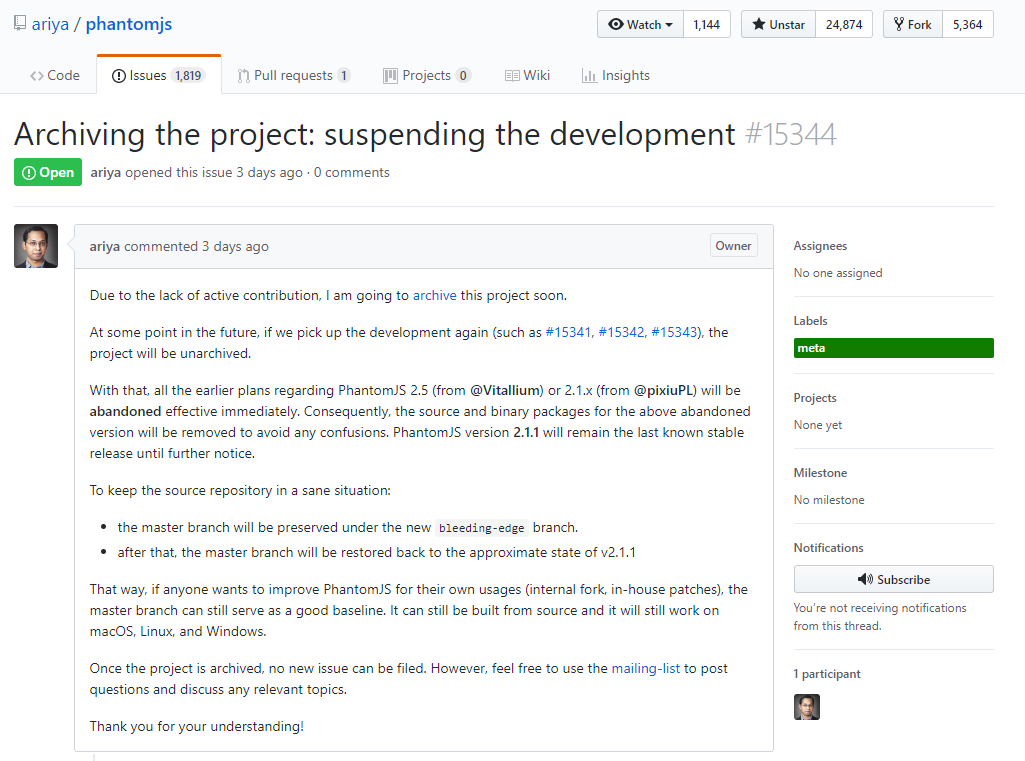Open the 5,364 forks count
Viewport: 1025px width, 761px height.
[x=967, y=25]
